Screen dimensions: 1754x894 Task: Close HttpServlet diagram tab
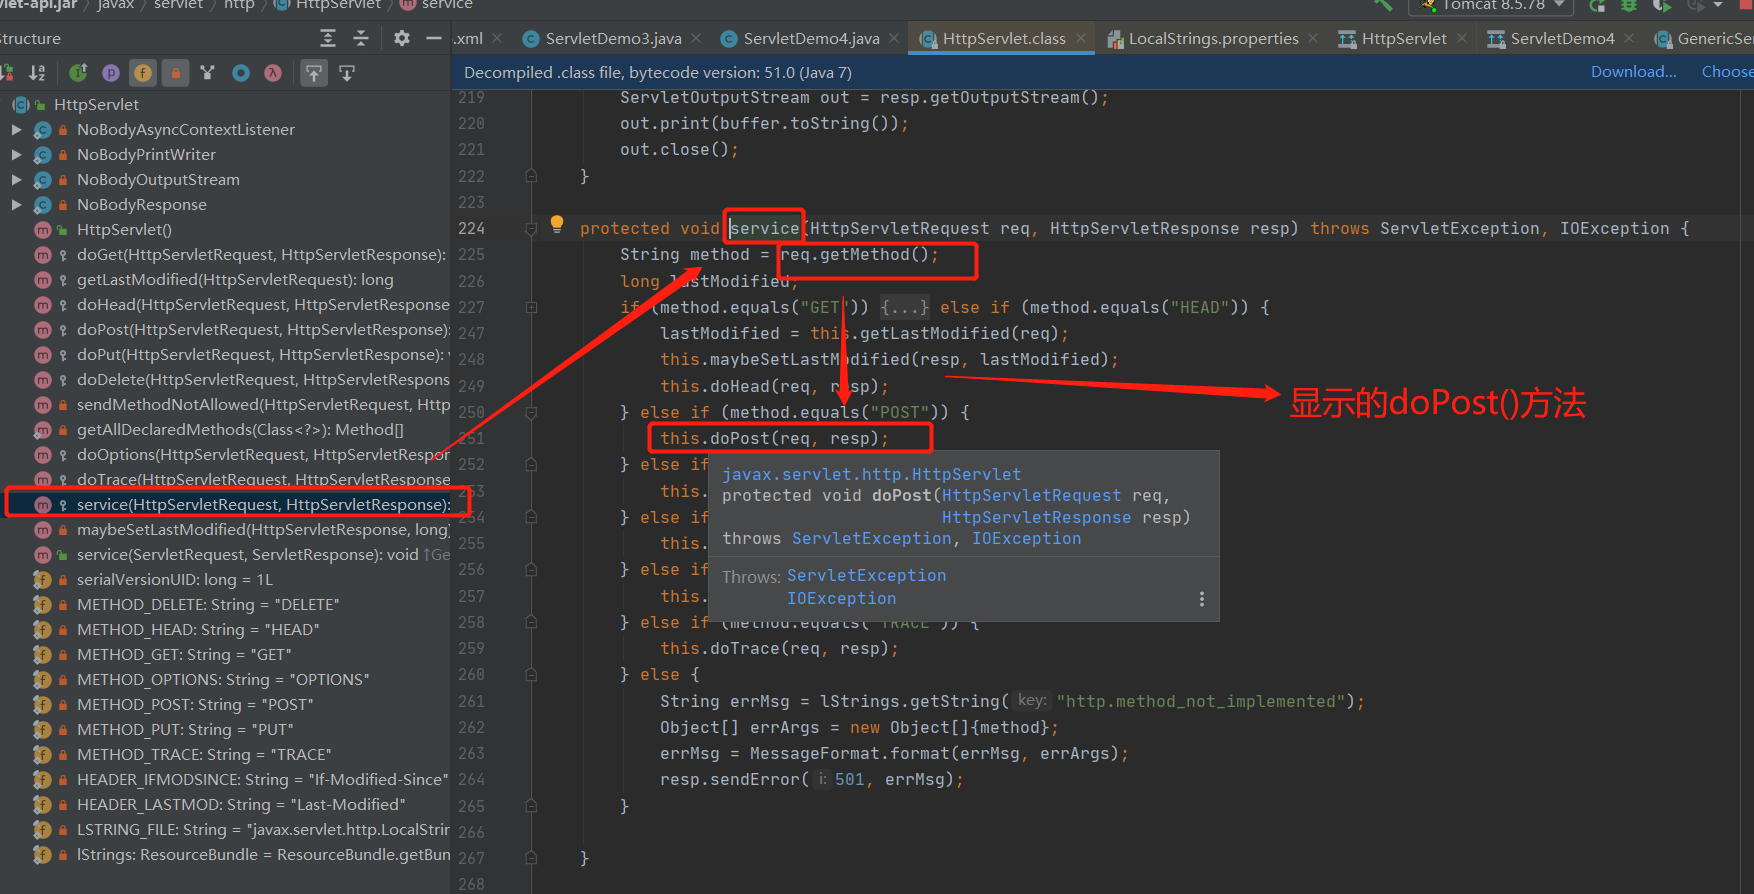click(1462, 38)
